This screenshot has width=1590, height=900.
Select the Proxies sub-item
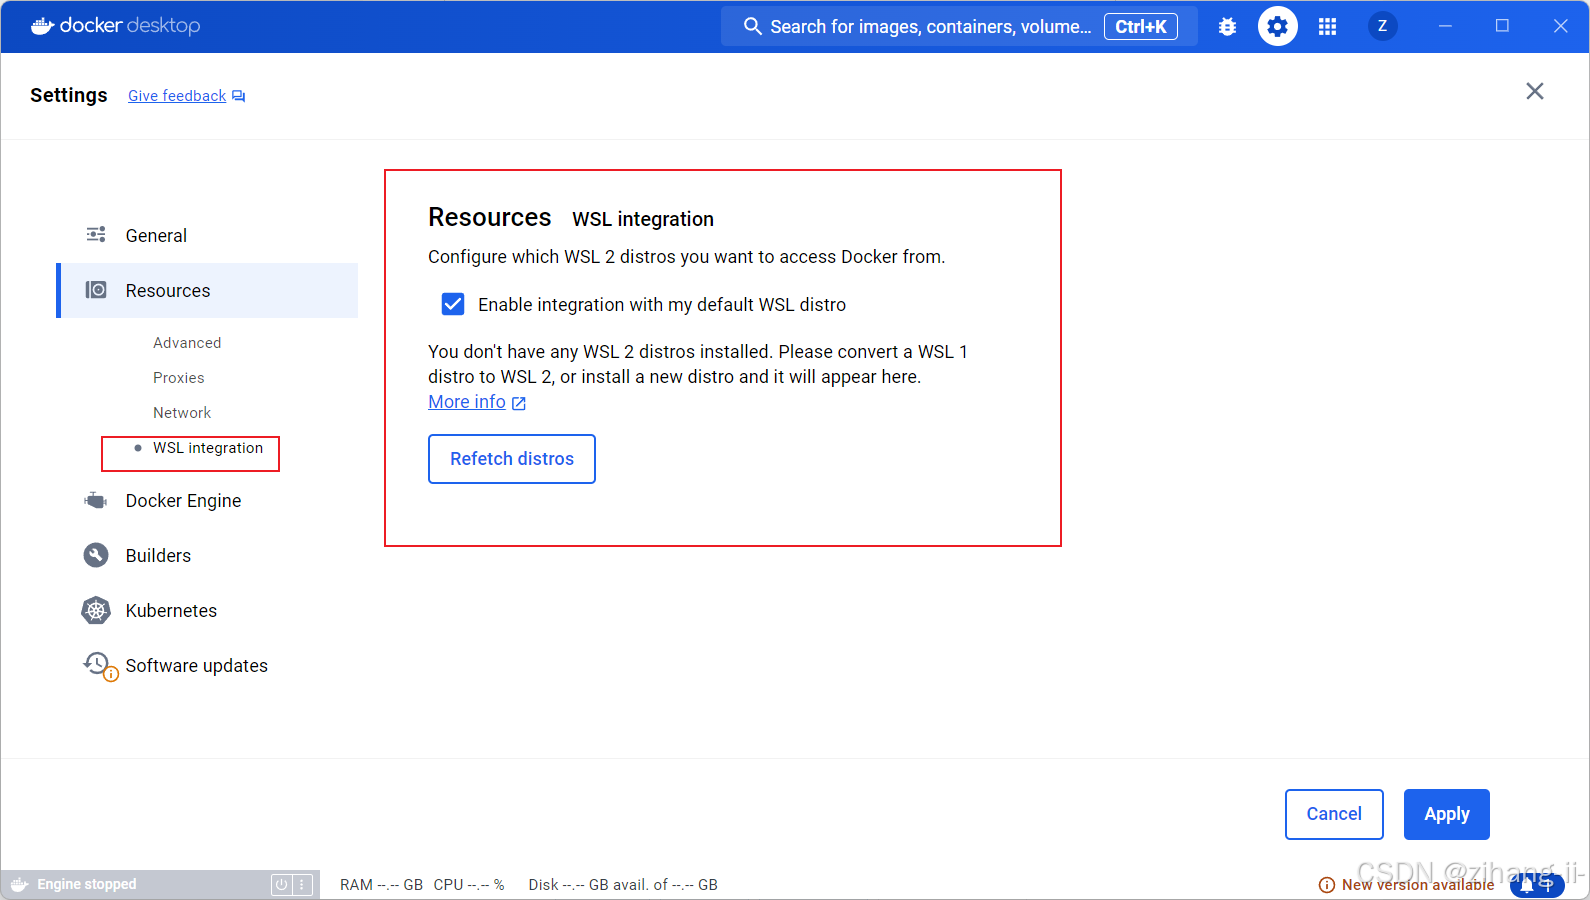[178, 377]
